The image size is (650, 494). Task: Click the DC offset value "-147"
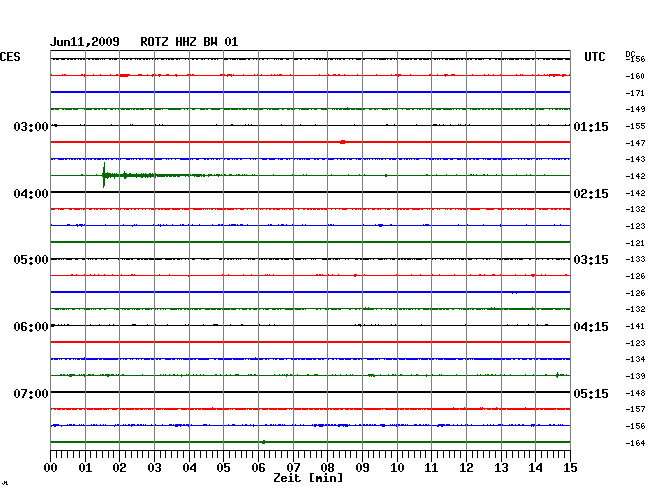pos(635,143)
